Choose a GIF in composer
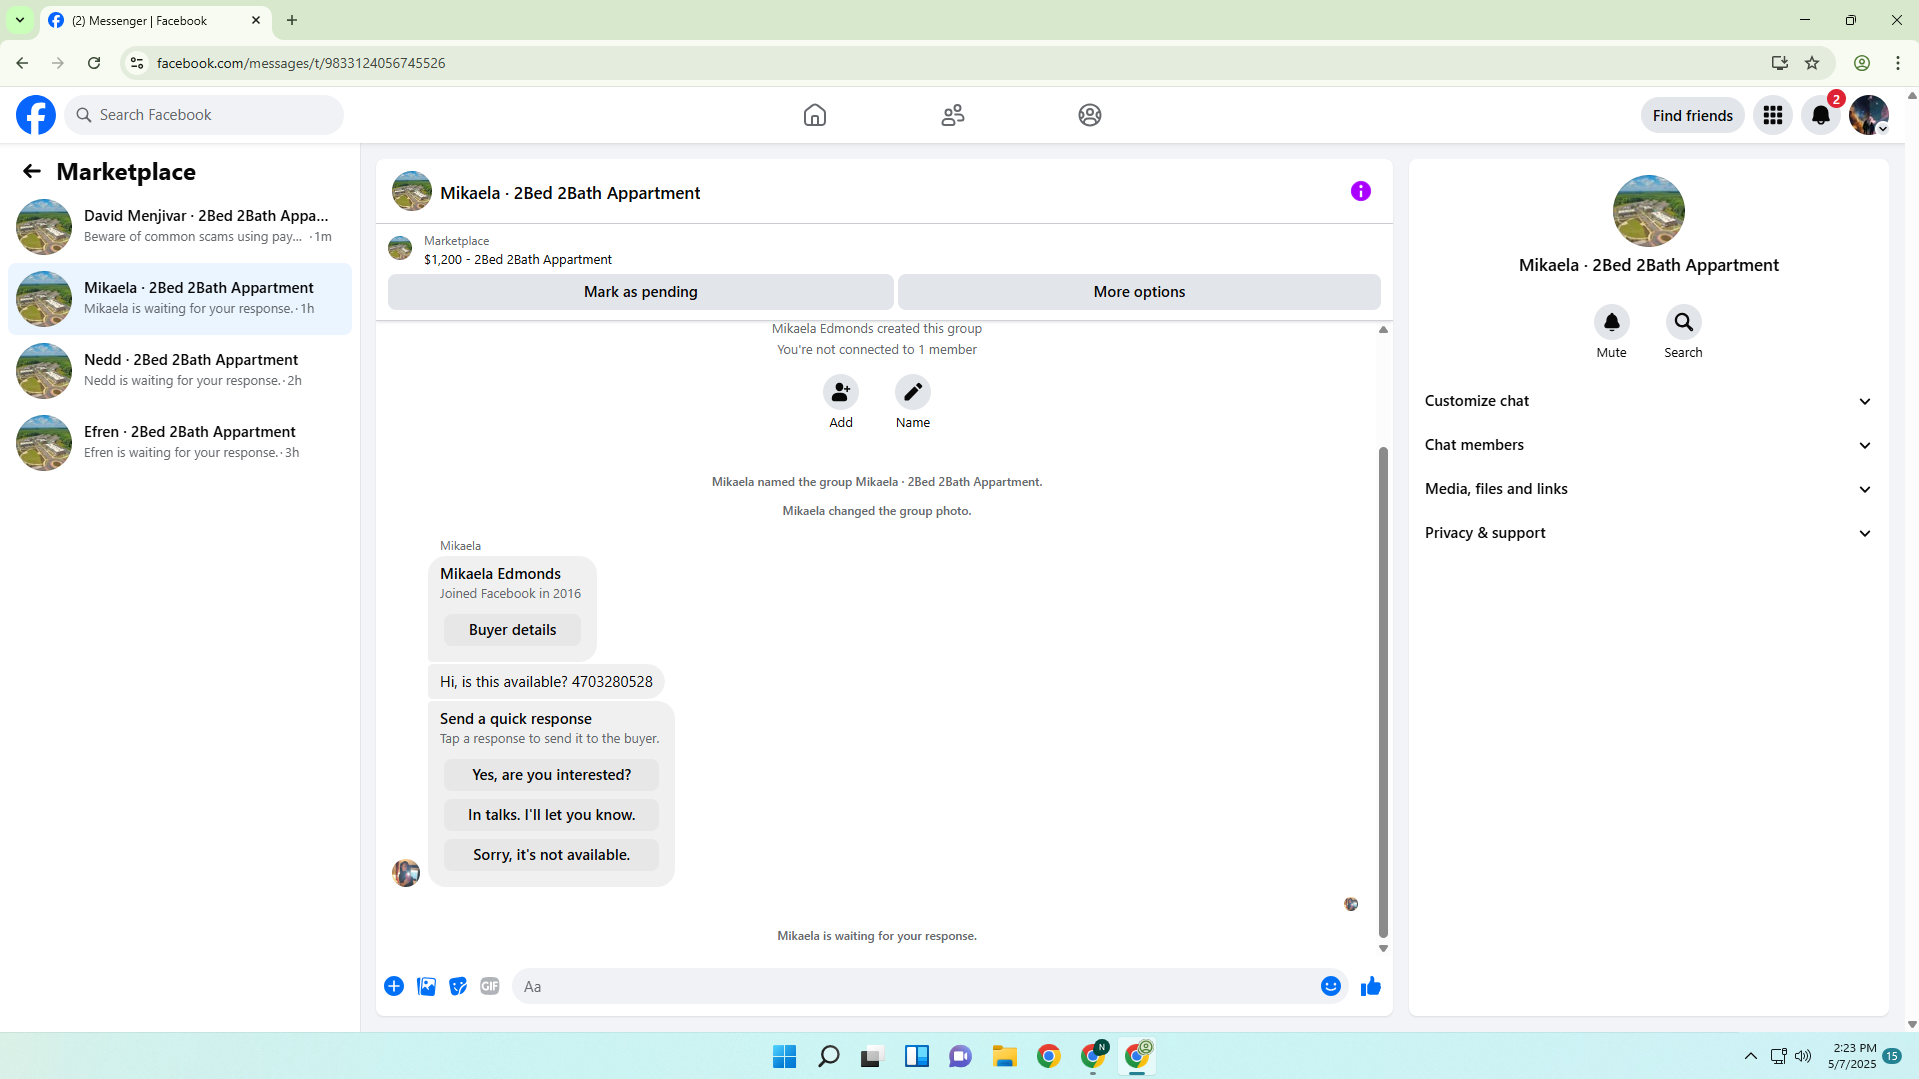Image resolution: width=1919 pixels, height=1079 pixels. click(490, 986)
